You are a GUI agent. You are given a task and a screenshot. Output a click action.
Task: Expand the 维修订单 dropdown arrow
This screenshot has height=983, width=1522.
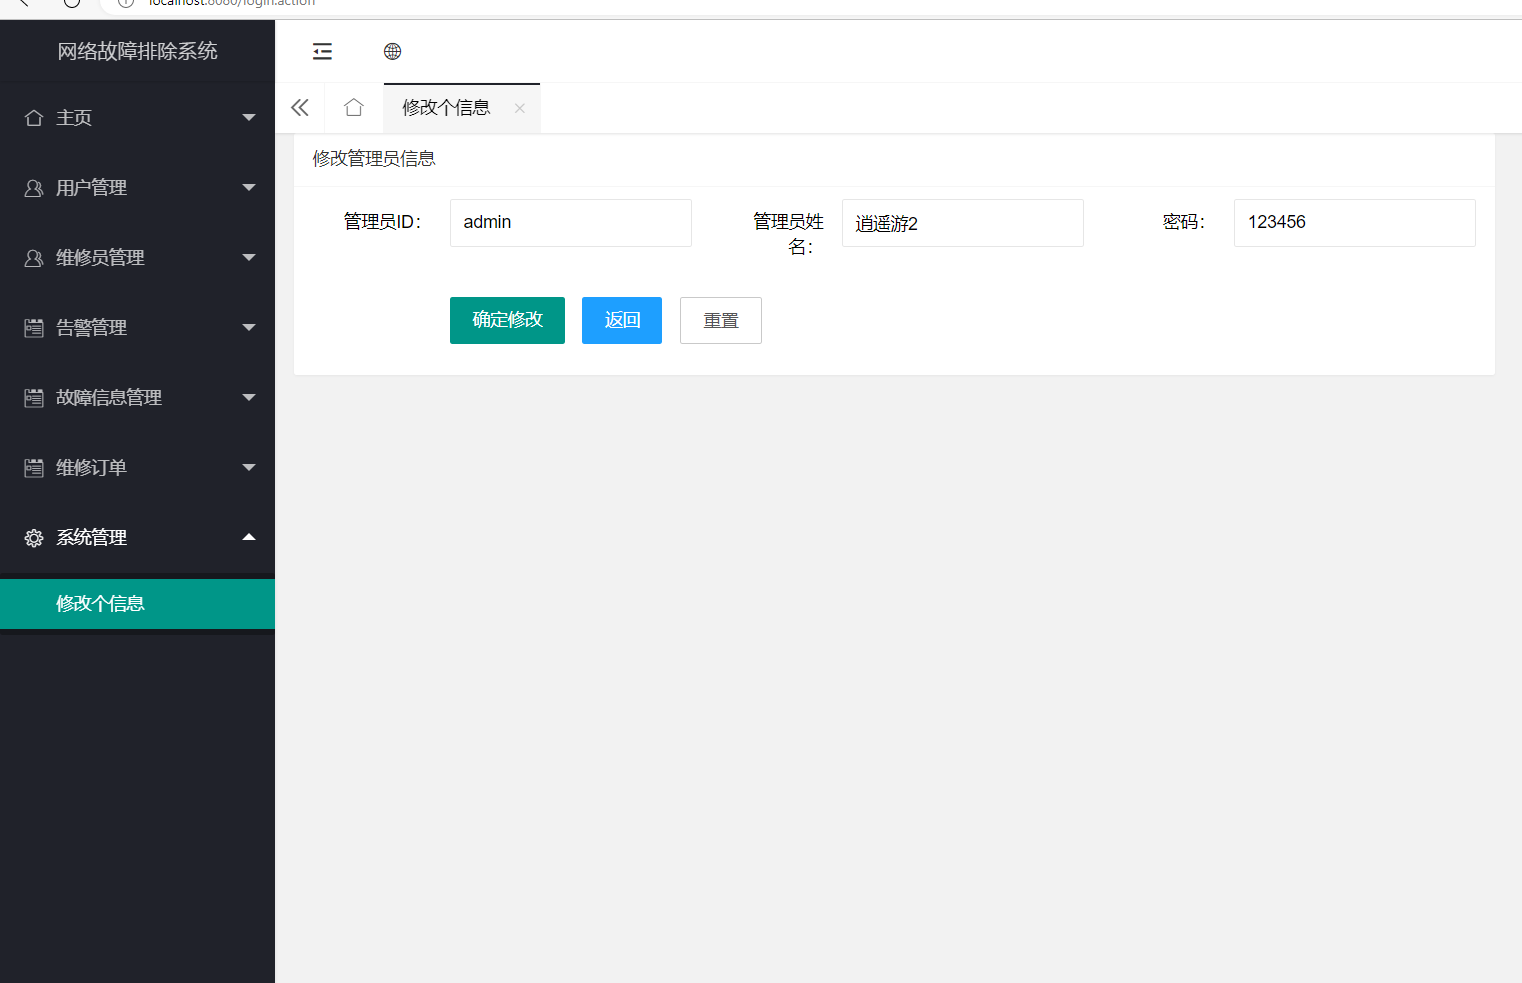pos(249,467)
